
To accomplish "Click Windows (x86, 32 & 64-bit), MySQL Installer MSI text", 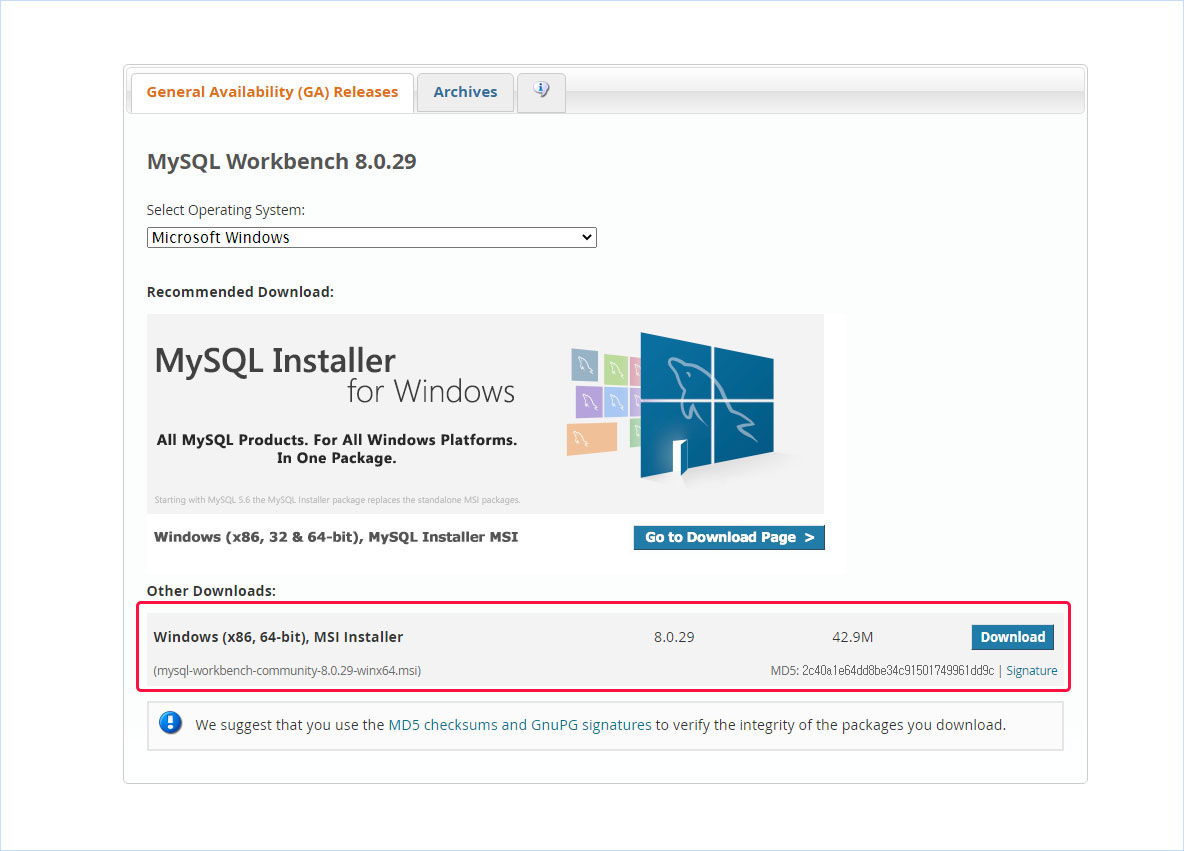I will click(x=336, y=537).
